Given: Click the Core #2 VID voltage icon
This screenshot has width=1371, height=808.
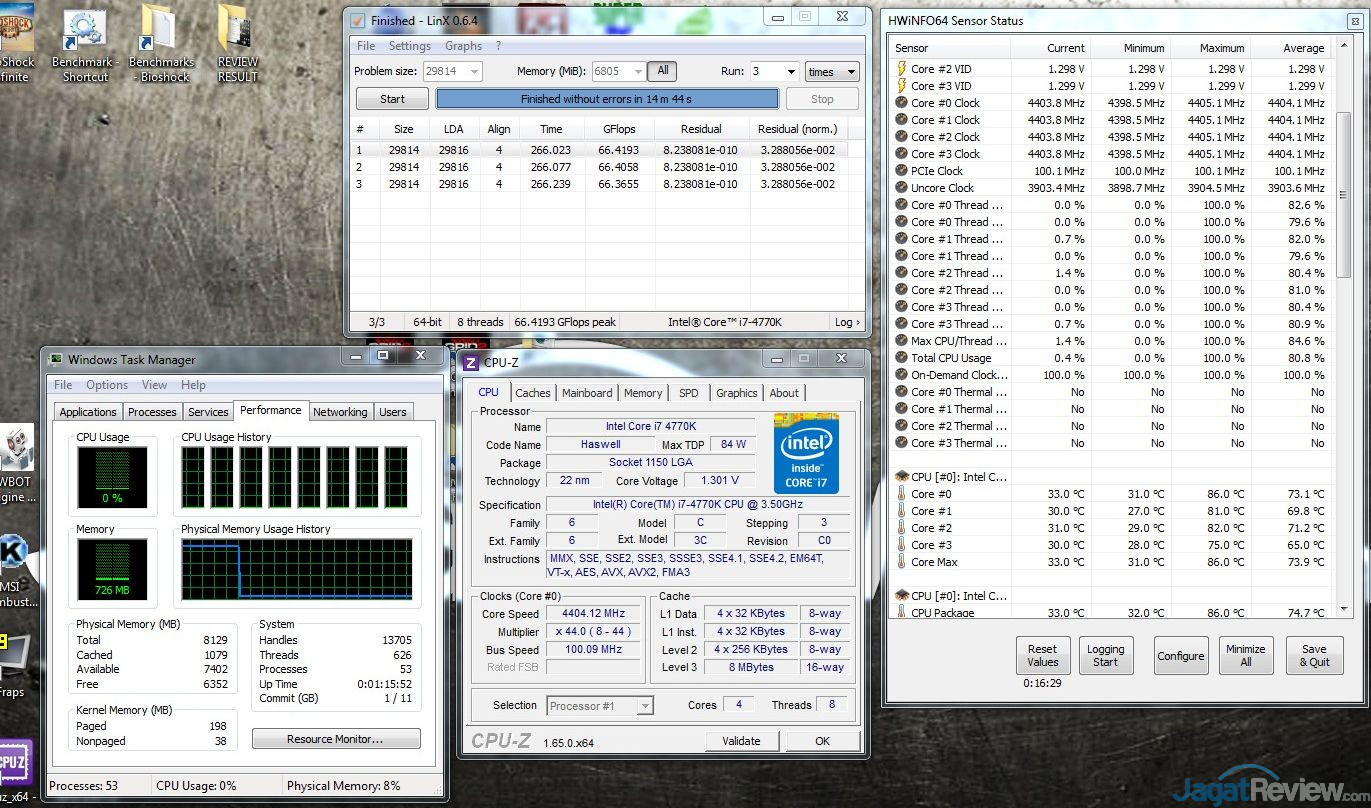Looking at the screenshot, I should click(901, 69).
